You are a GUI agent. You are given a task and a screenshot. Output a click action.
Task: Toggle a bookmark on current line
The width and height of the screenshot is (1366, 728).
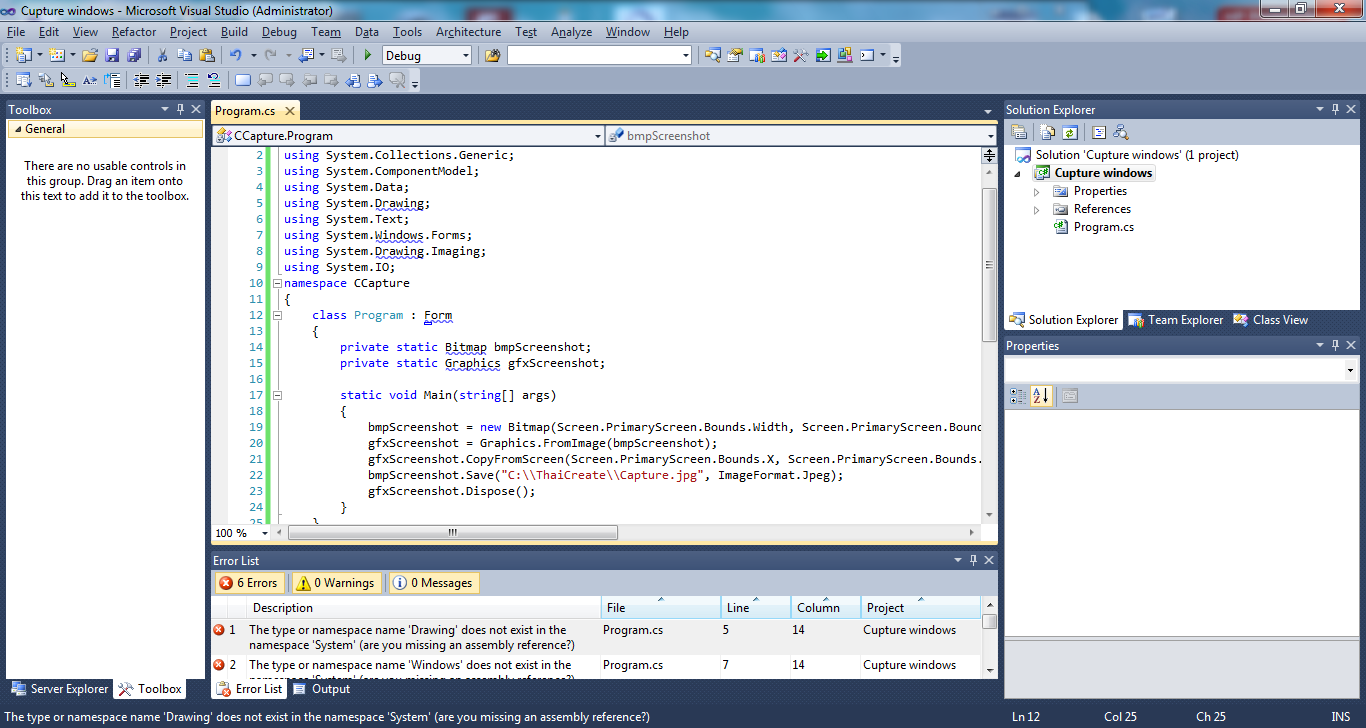(x=243, y=80)
